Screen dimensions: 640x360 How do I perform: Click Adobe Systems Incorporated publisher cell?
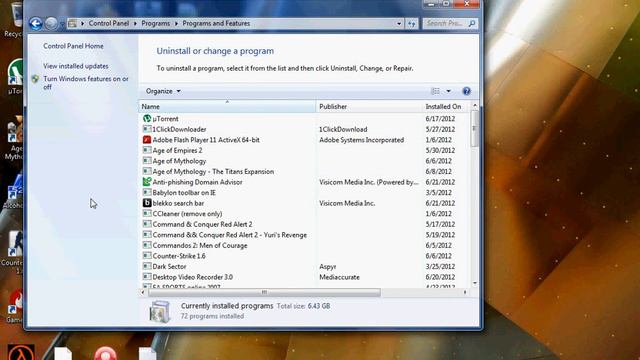[x=361, y=140]
